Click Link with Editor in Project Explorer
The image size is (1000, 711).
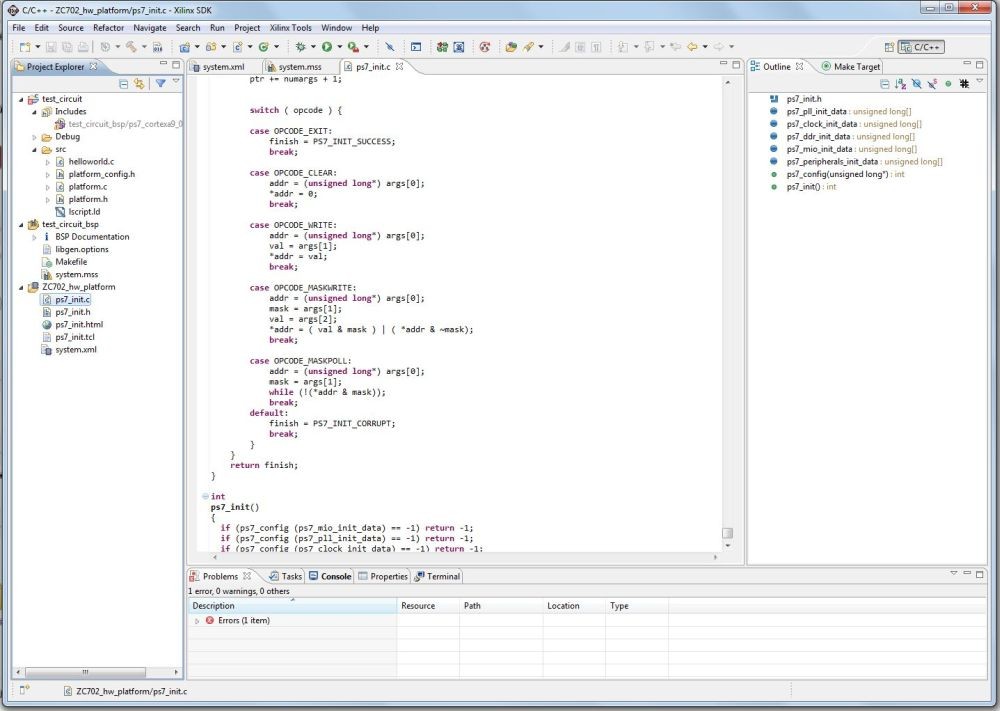click(139, 84)
